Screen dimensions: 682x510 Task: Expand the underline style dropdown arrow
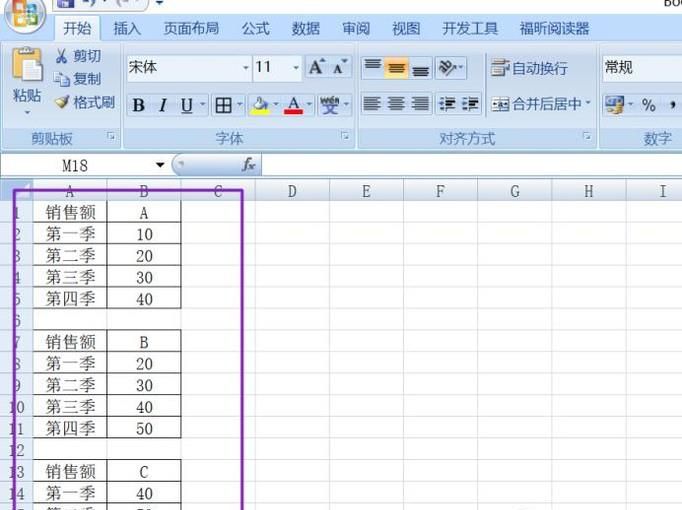coord(202,104)
